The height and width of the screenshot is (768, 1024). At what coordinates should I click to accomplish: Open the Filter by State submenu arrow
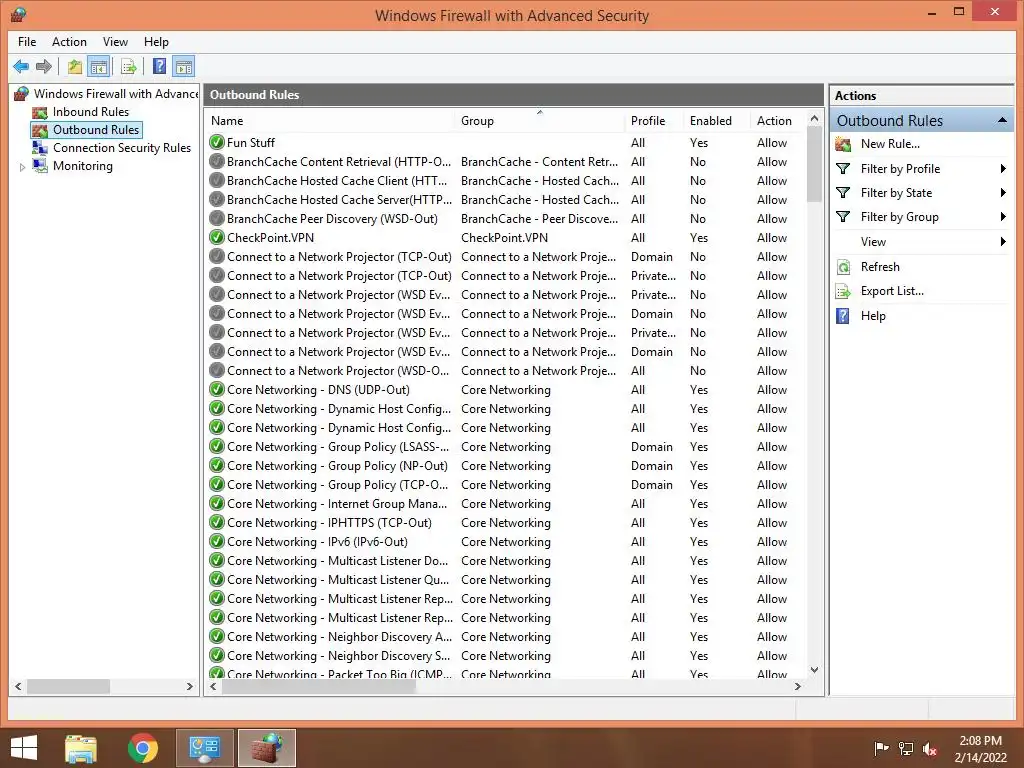(1003, 193)
